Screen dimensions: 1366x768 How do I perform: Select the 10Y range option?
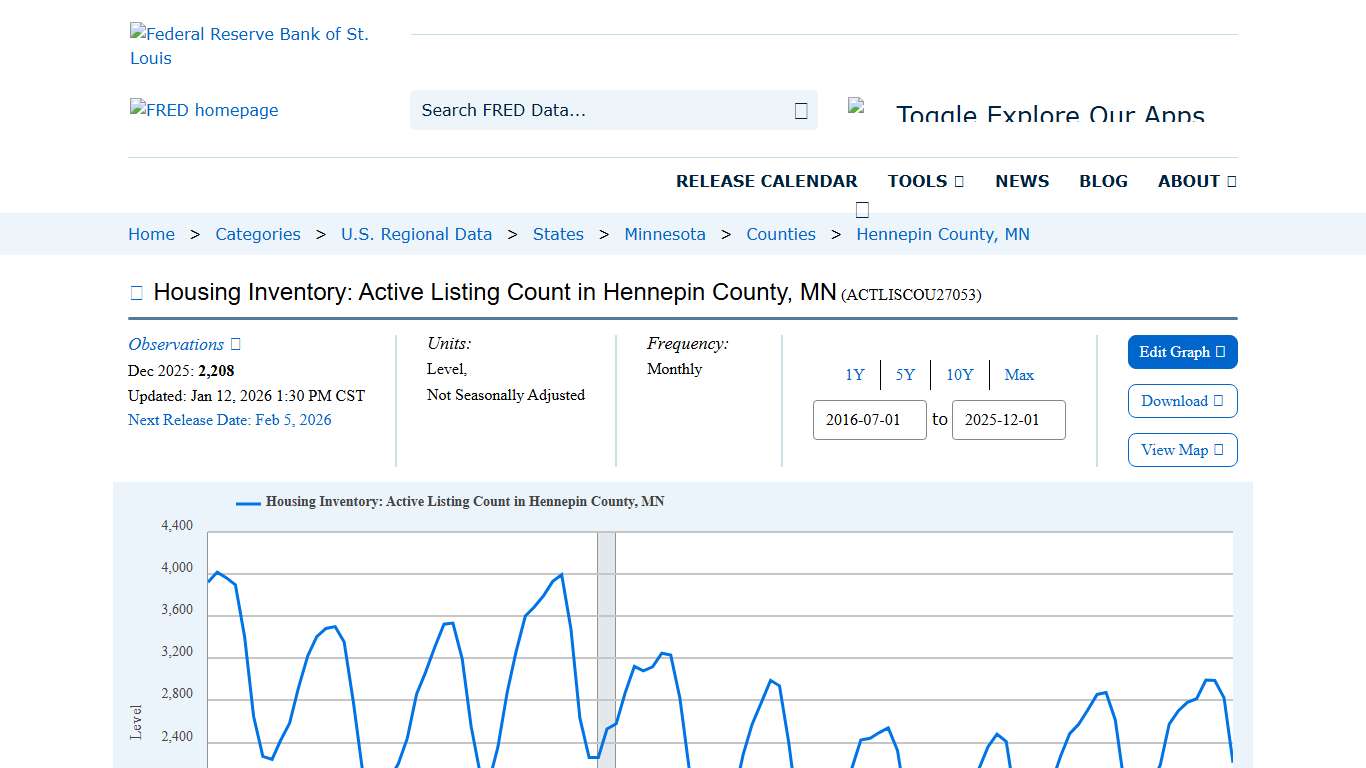959,375
